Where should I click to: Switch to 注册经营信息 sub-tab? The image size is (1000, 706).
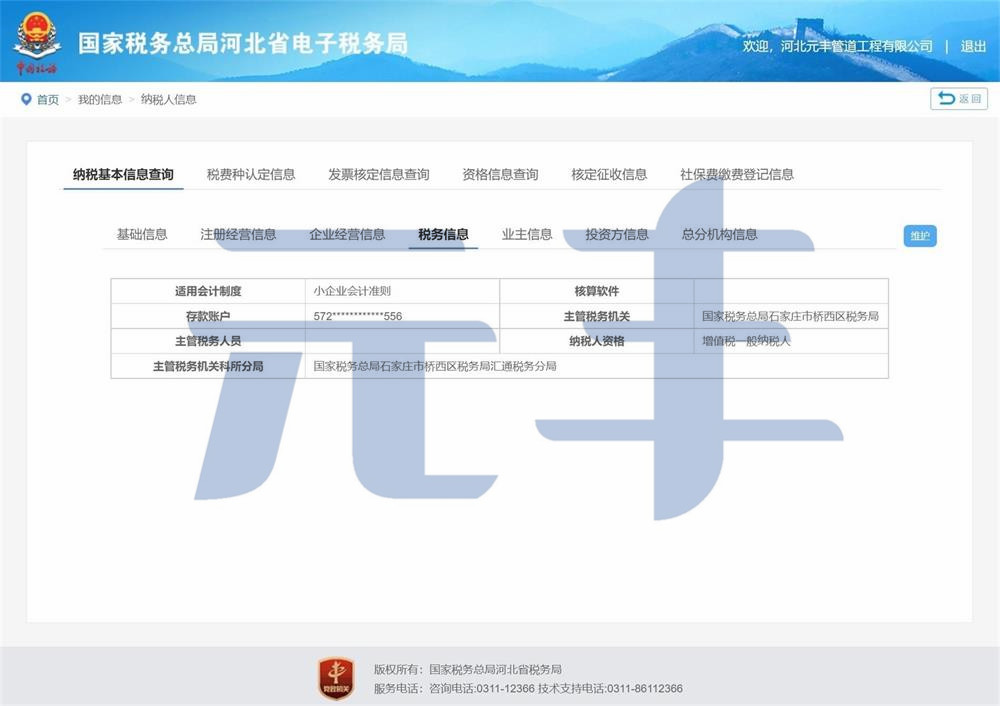pos(238,234)
